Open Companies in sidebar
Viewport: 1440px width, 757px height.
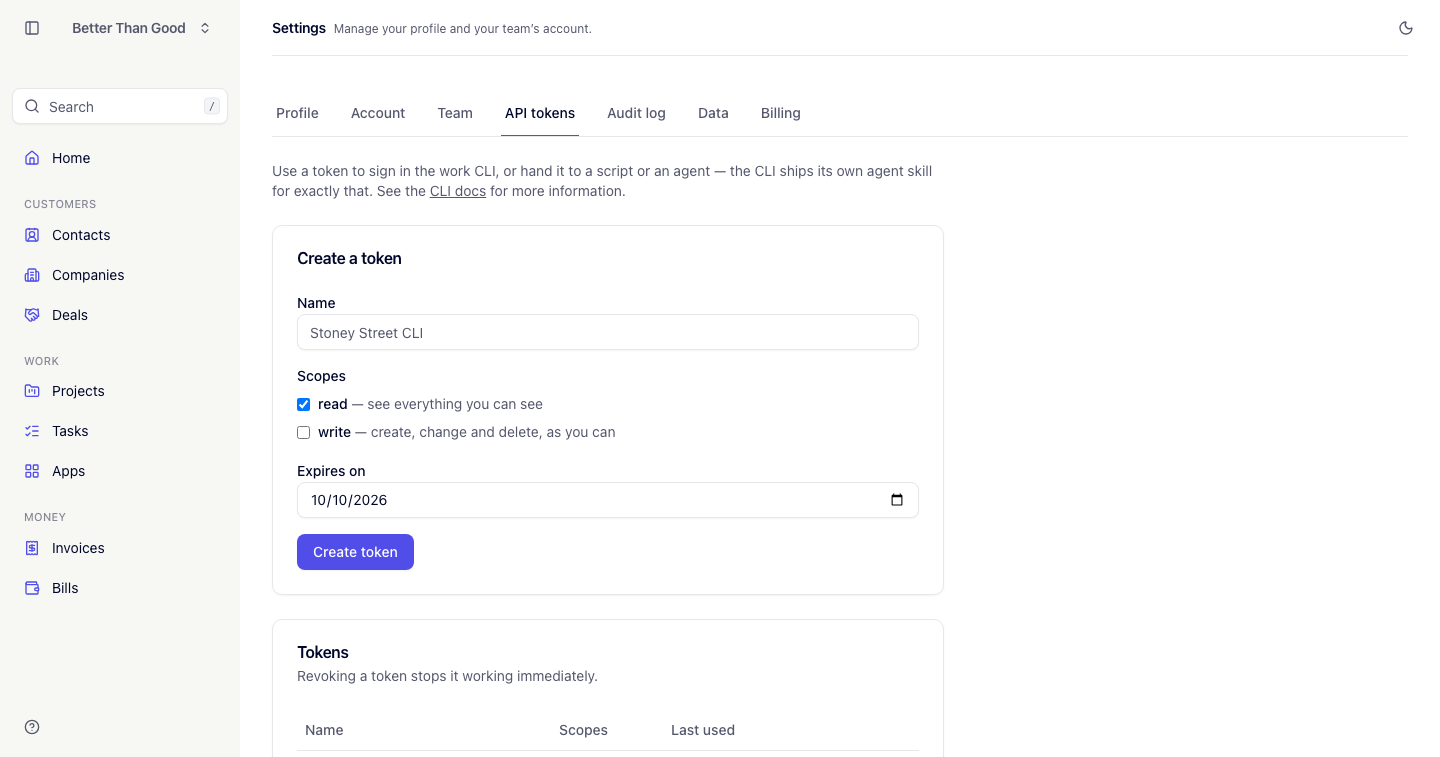(120, 275)
